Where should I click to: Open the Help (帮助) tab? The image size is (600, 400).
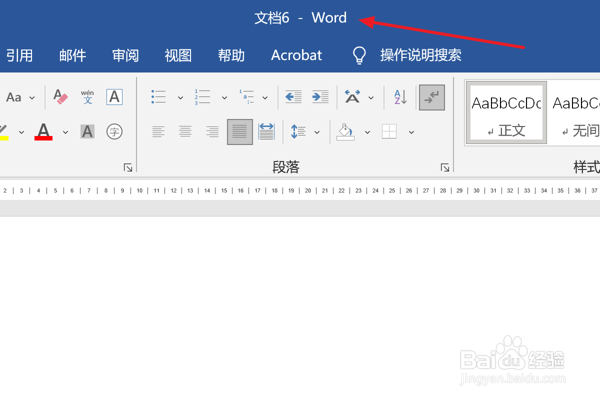(231, 56)
